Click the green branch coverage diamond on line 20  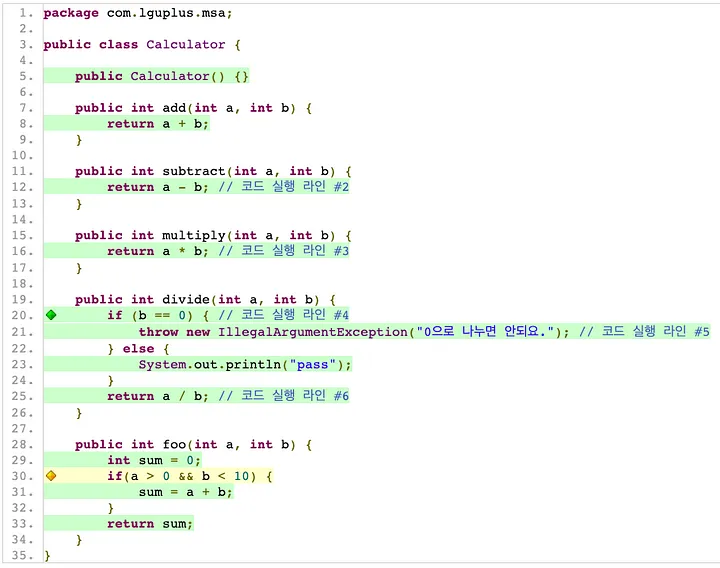click(x=51, y=316)
